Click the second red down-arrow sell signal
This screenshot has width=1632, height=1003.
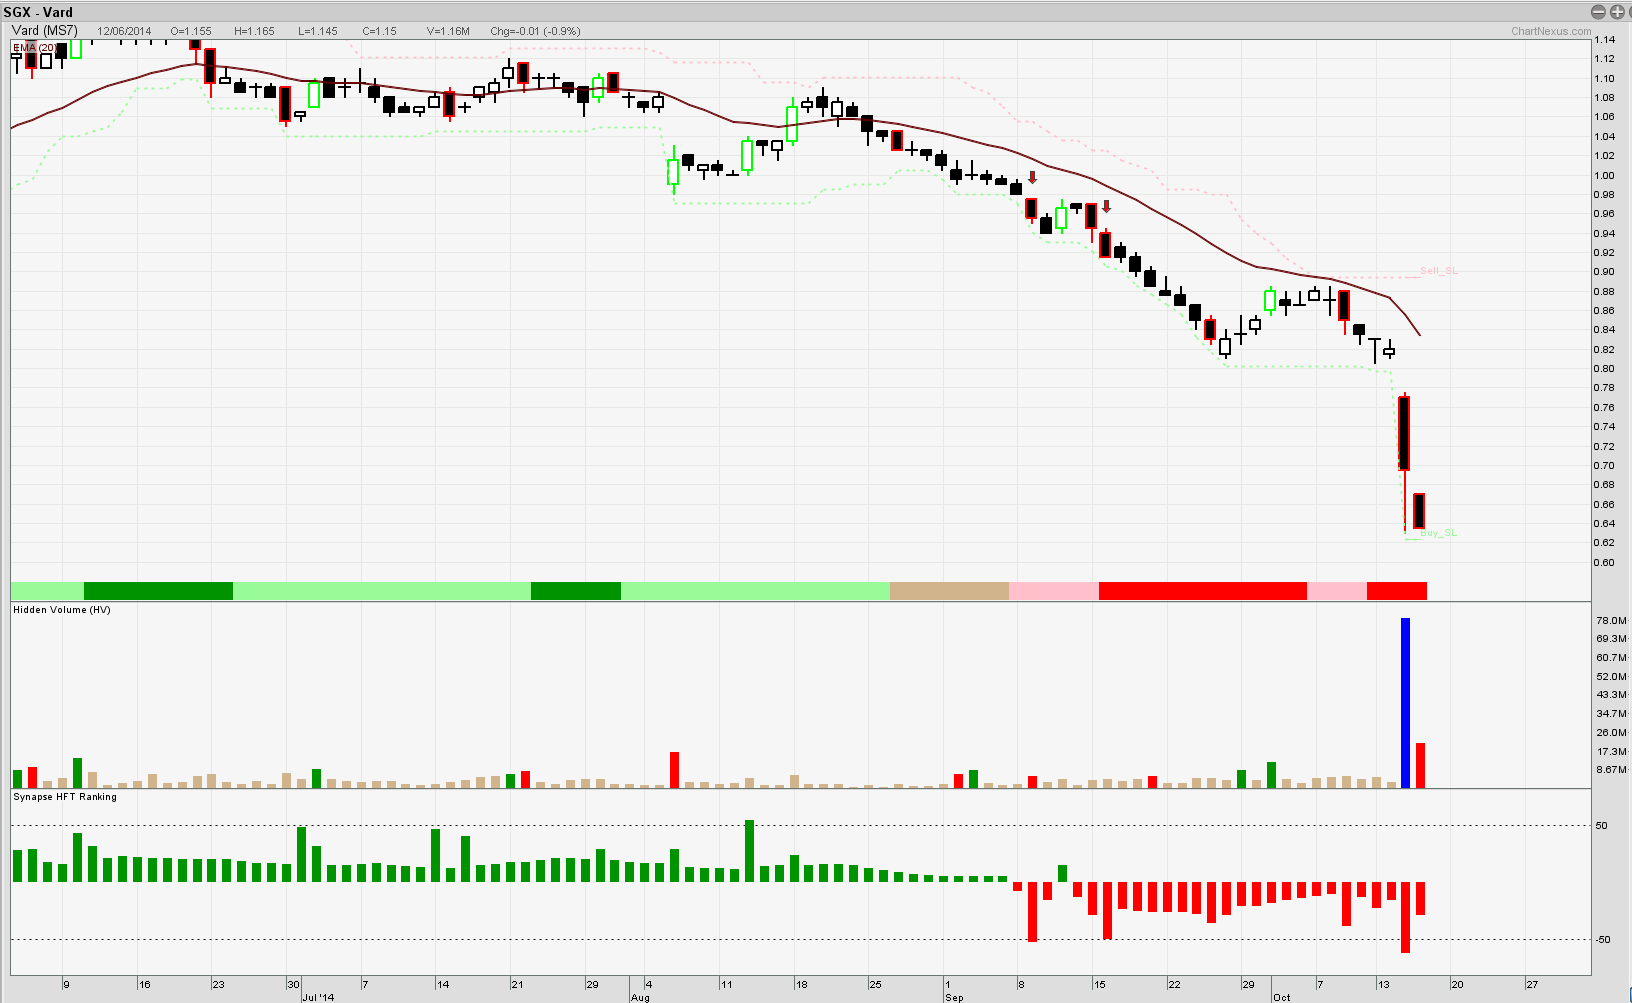click(x=1106, y=207)
